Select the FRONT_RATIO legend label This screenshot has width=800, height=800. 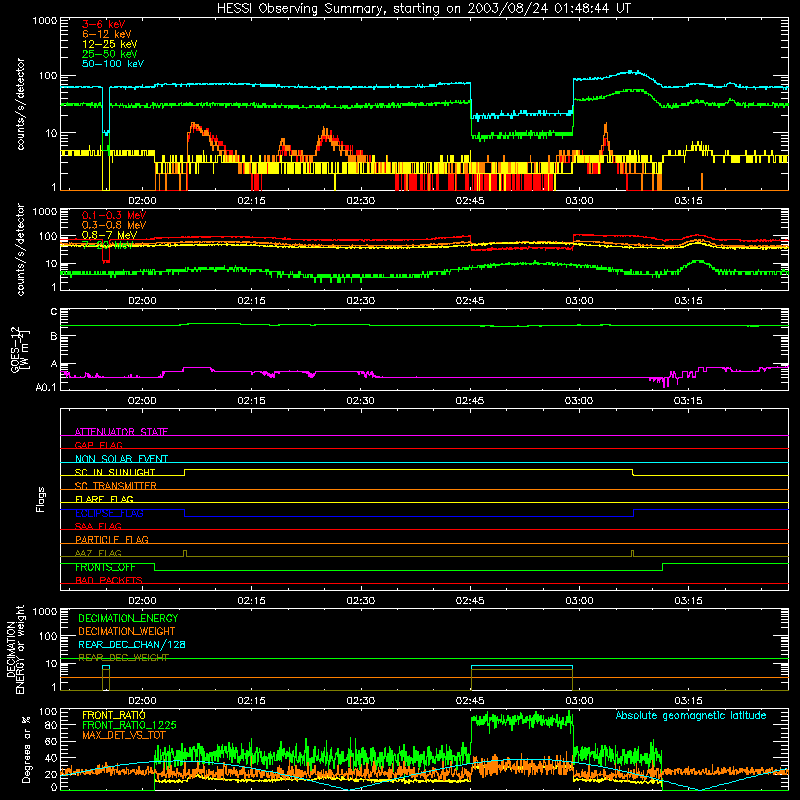coord(114,715)
